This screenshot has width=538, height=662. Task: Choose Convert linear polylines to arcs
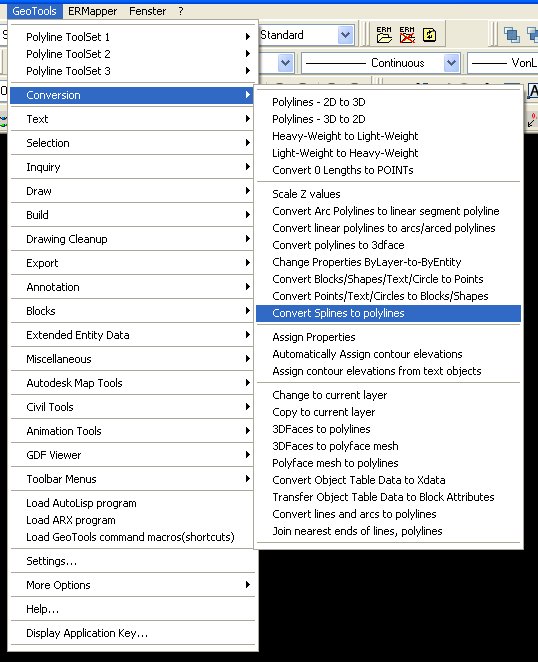point(388,228)
